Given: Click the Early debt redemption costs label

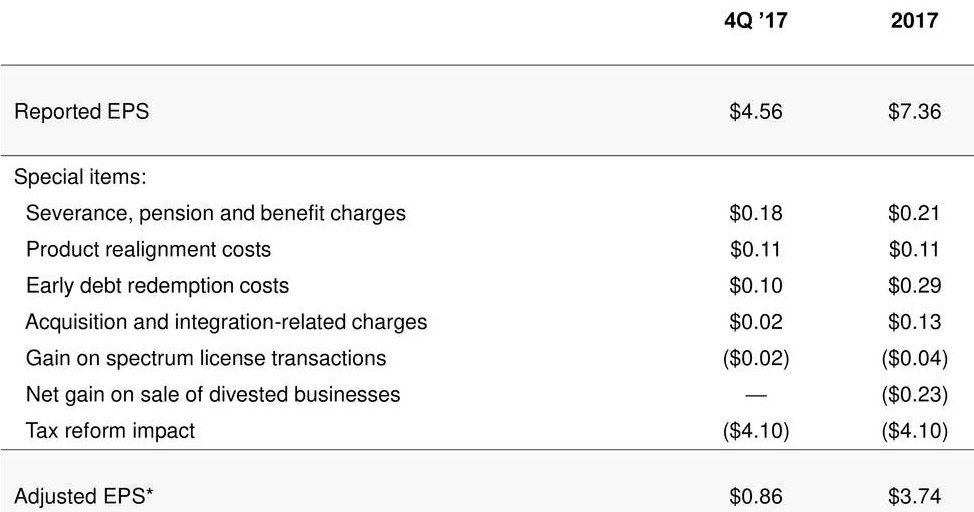Looking at the screenshot, I should pyautogui.click(x=157, y=286).
